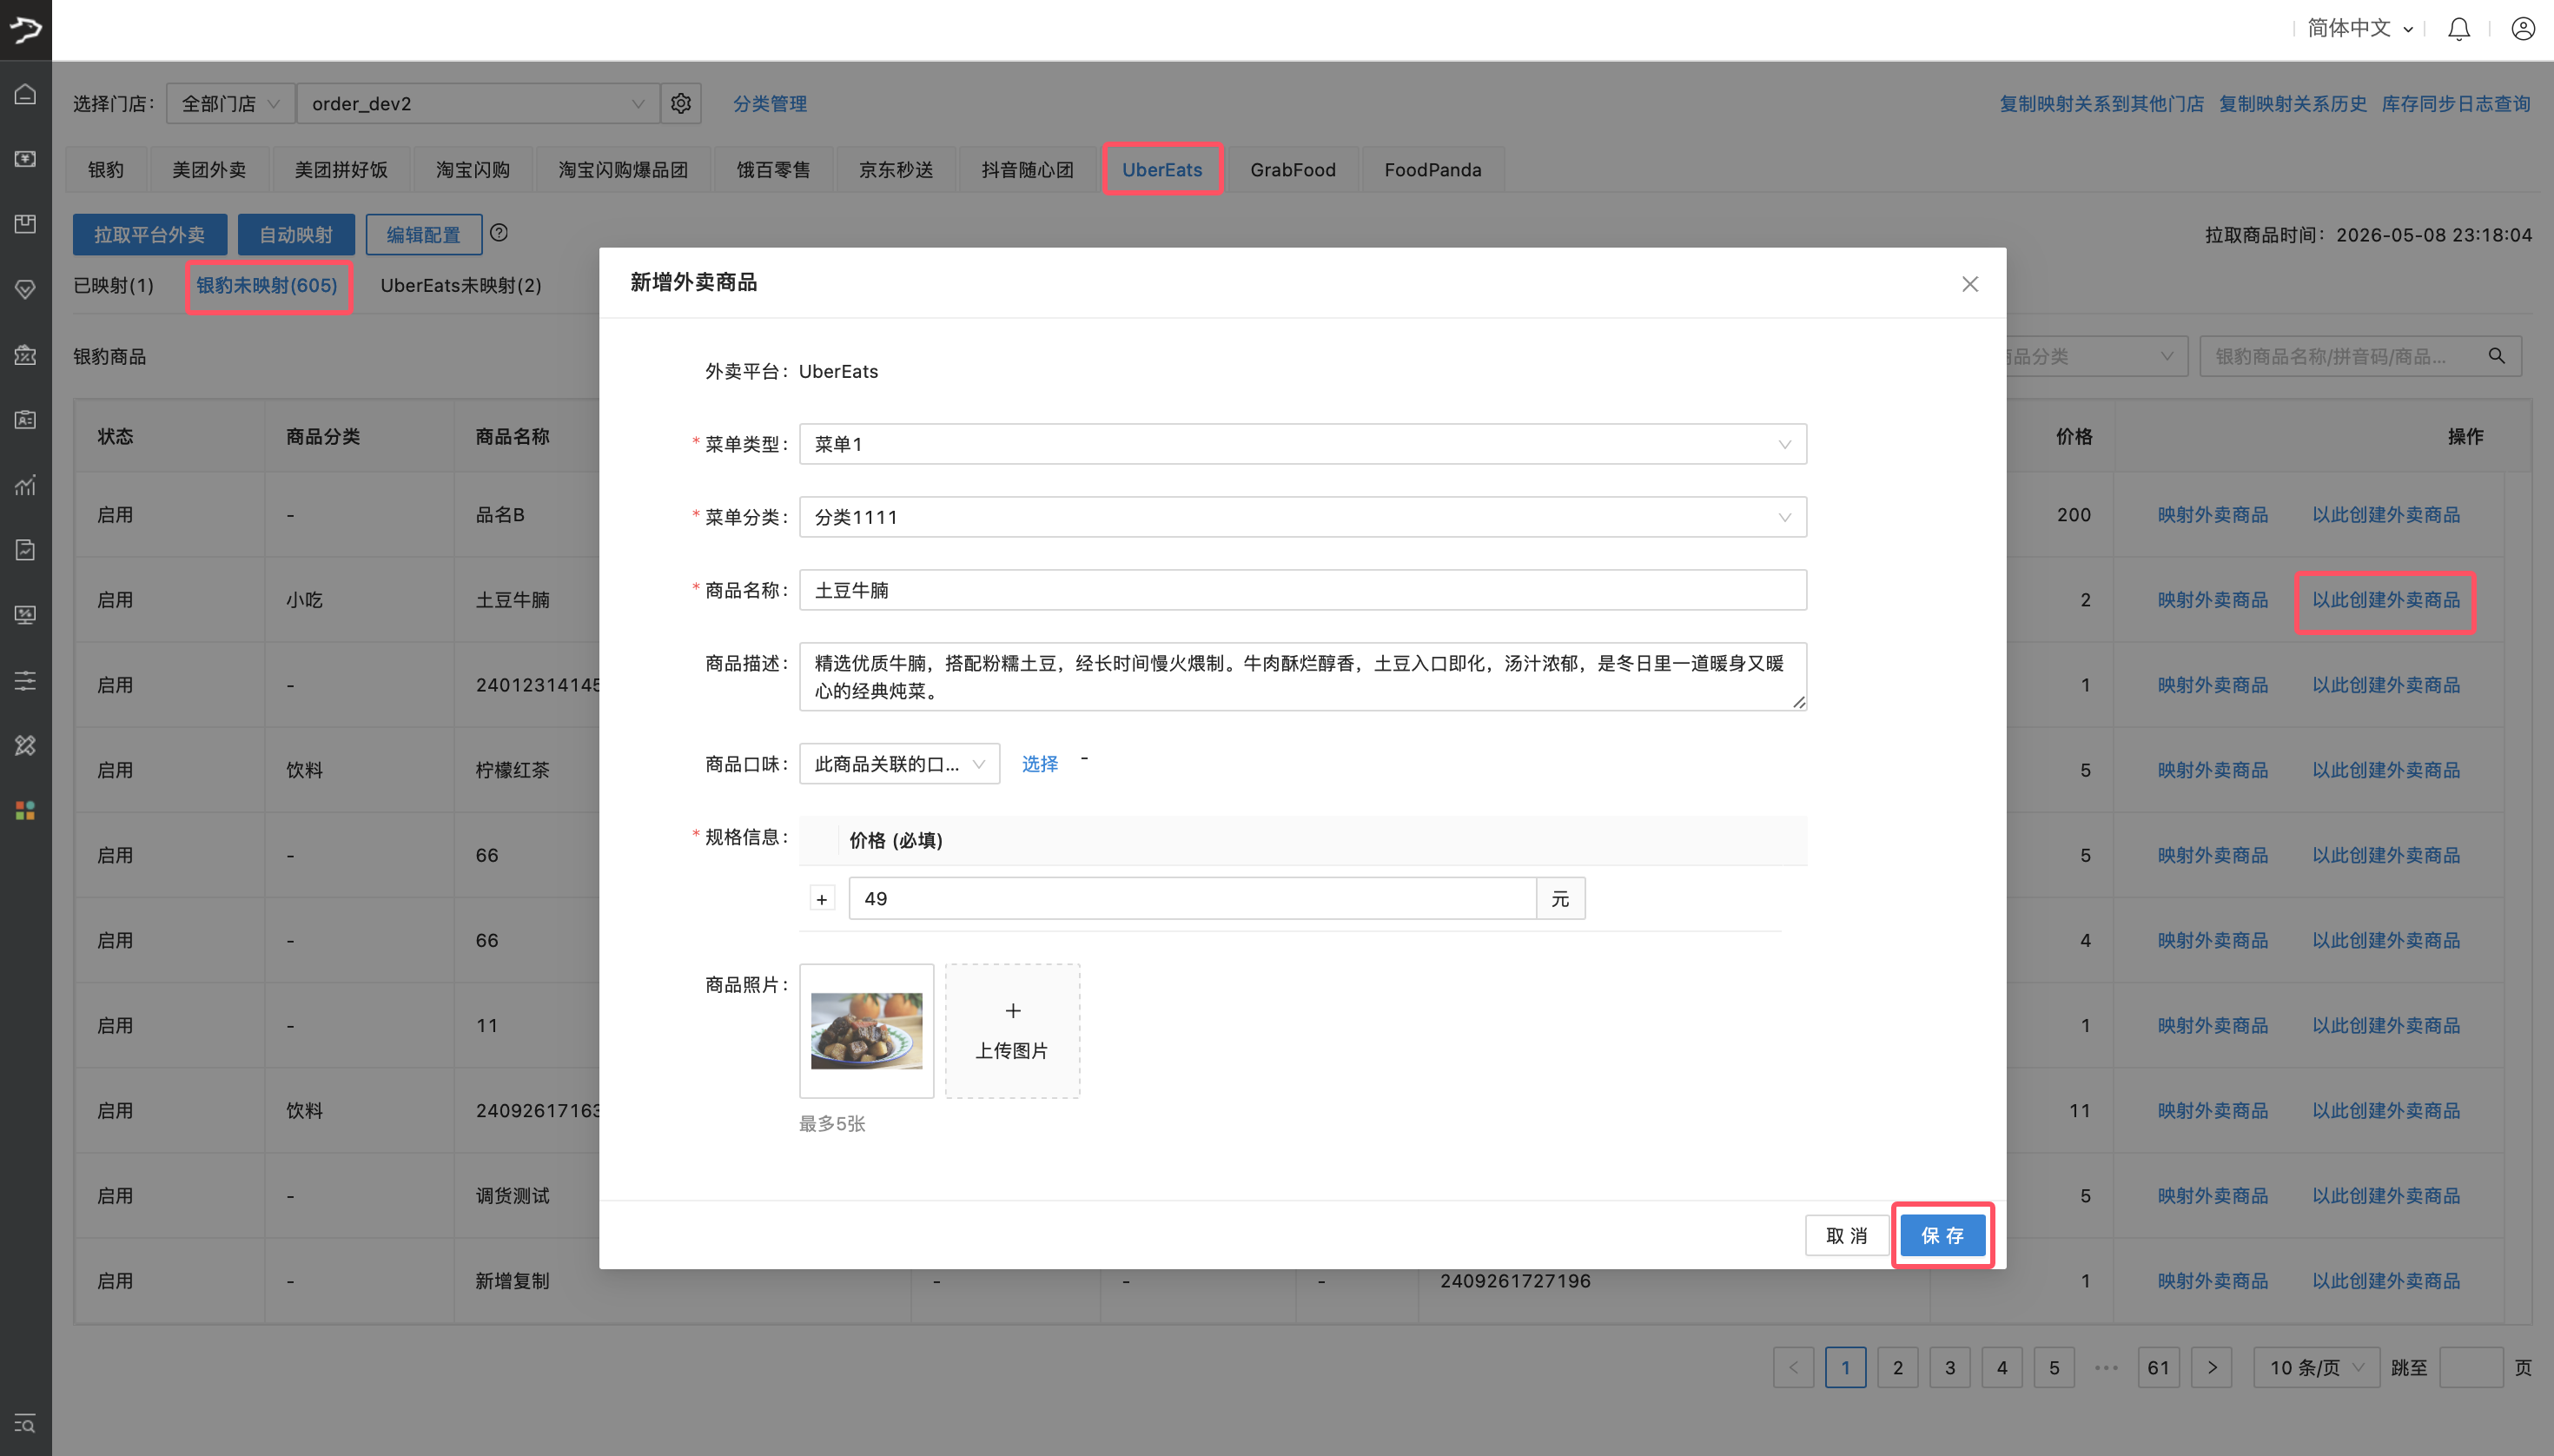Open the percent coupon icon in the sidebar
2554x1456 pixels.
click(x=26, y=355)
